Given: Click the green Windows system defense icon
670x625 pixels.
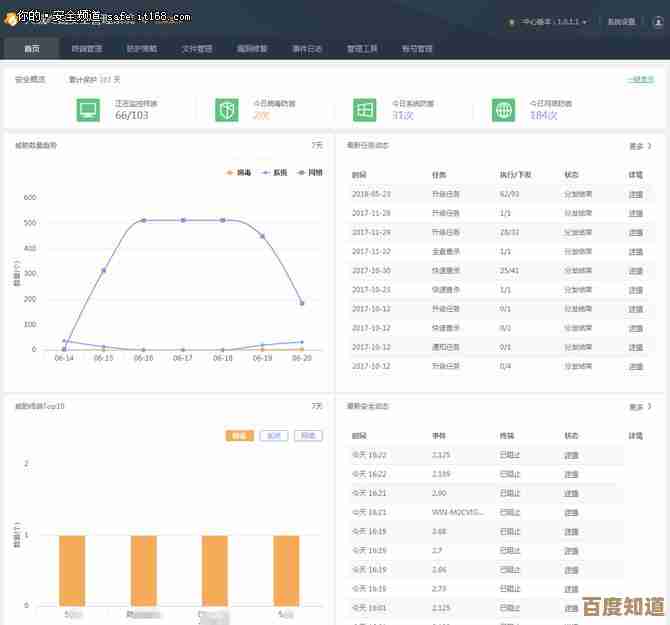Looking at the screenshot, I should click(365, 110).
